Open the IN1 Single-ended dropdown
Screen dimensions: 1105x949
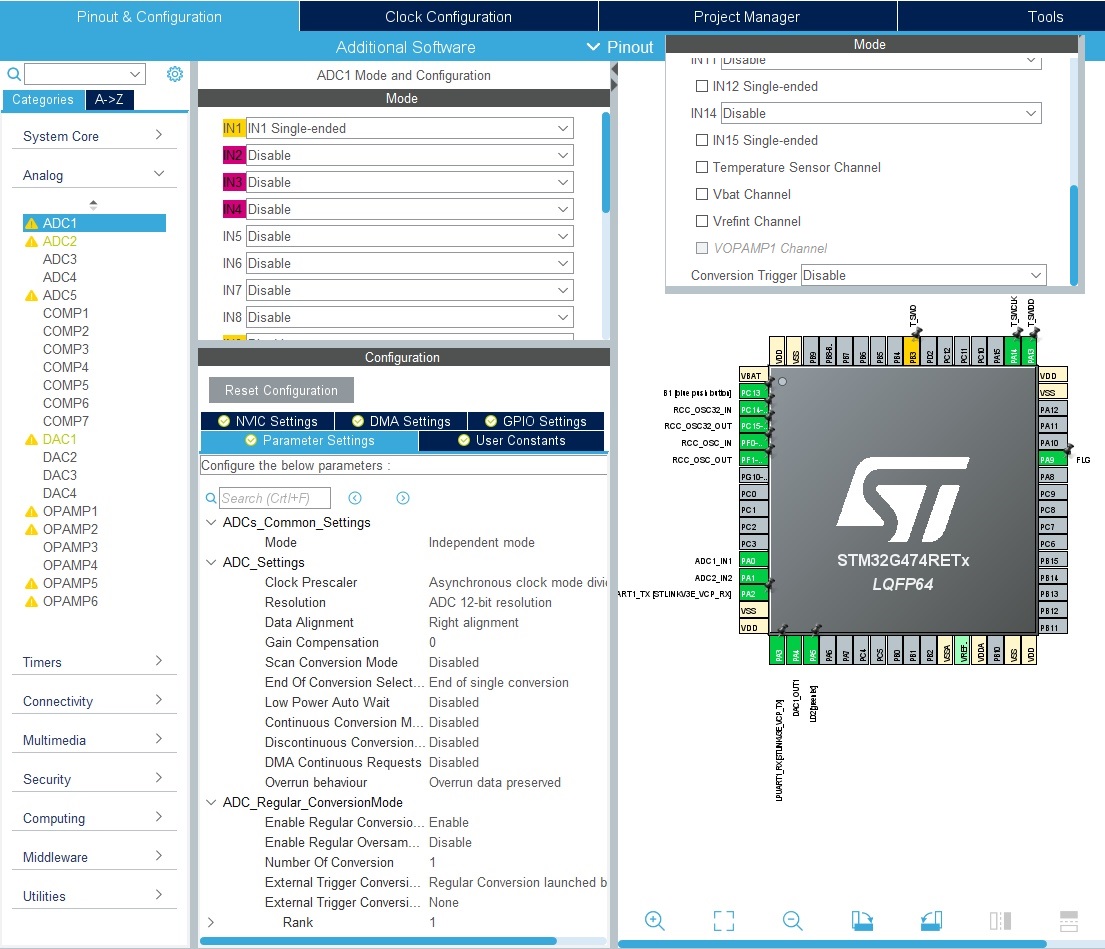tap(409, 128)
